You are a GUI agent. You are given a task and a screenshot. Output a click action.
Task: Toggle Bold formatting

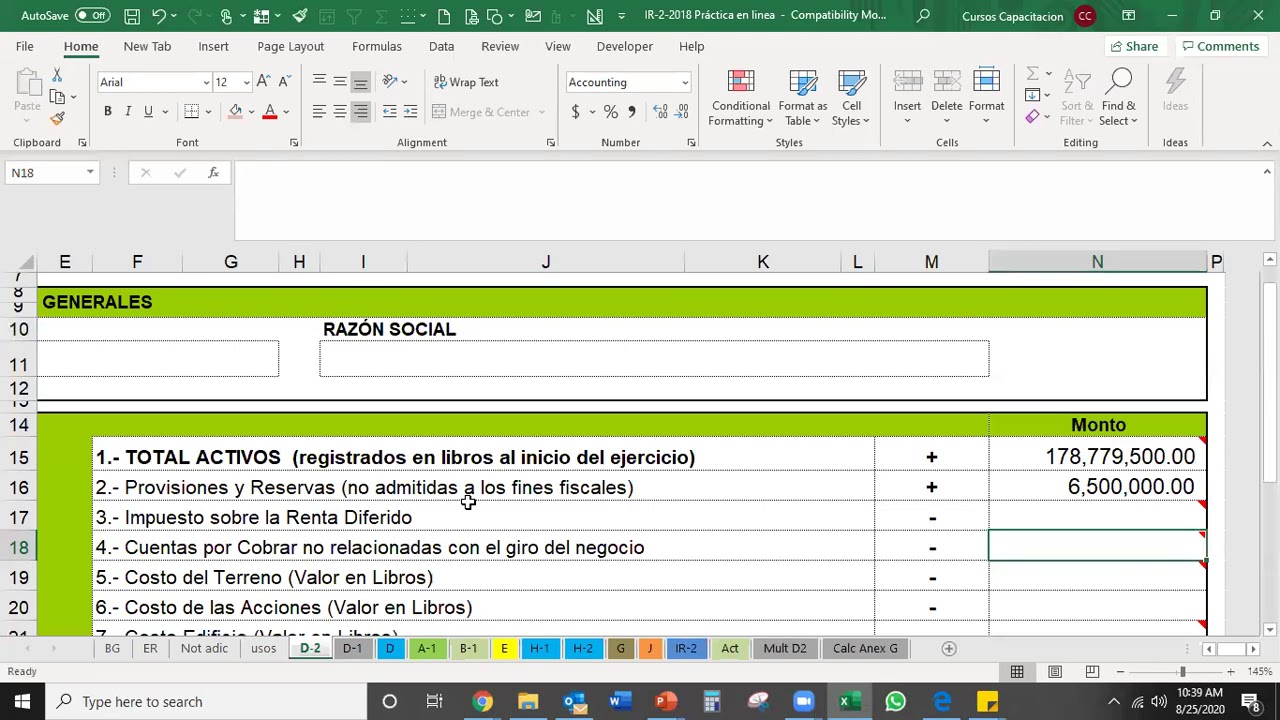108,112
